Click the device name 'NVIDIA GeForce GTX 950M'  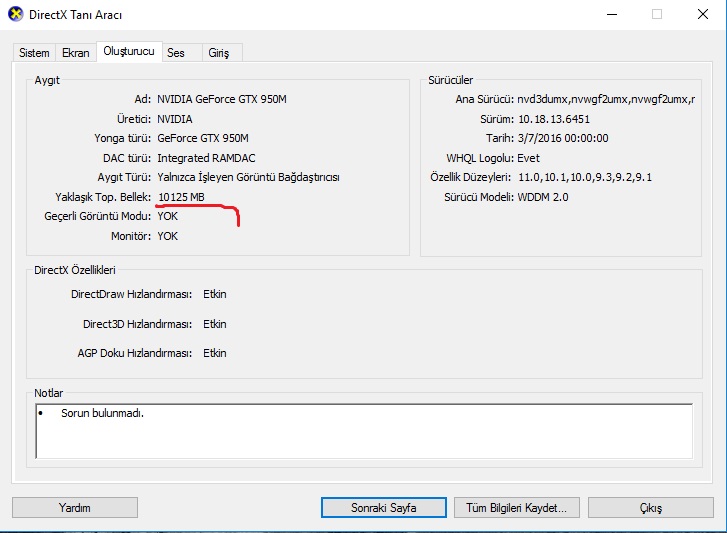(x=222, y=99)
